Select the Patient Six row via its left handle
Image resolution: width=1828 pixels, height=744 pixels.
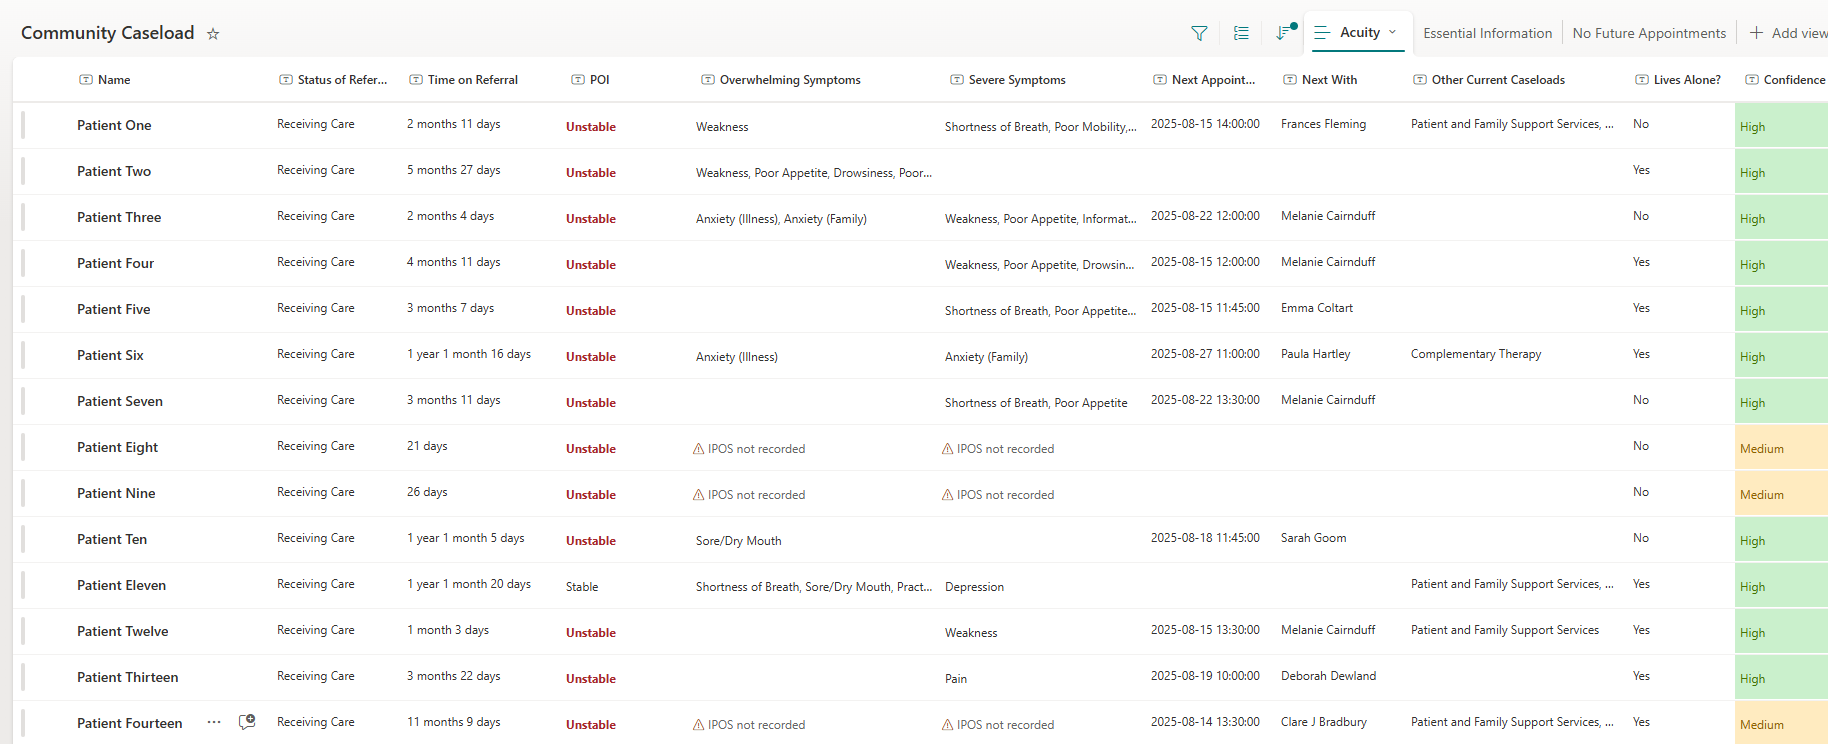pos(23,355)
